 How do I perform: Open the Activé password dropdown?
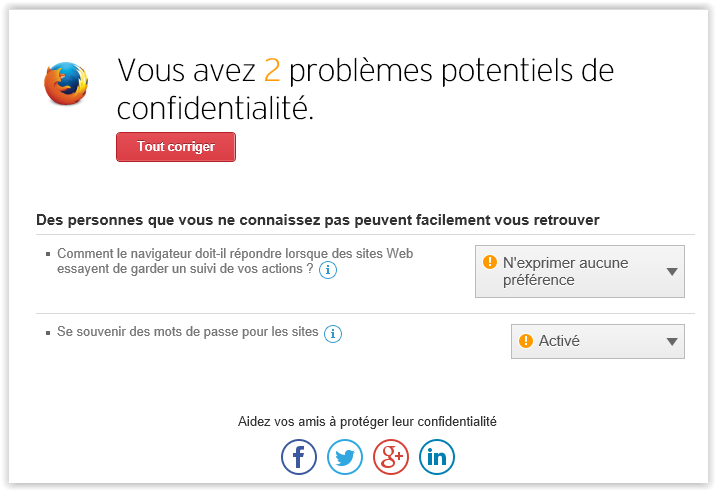point(597,341)
